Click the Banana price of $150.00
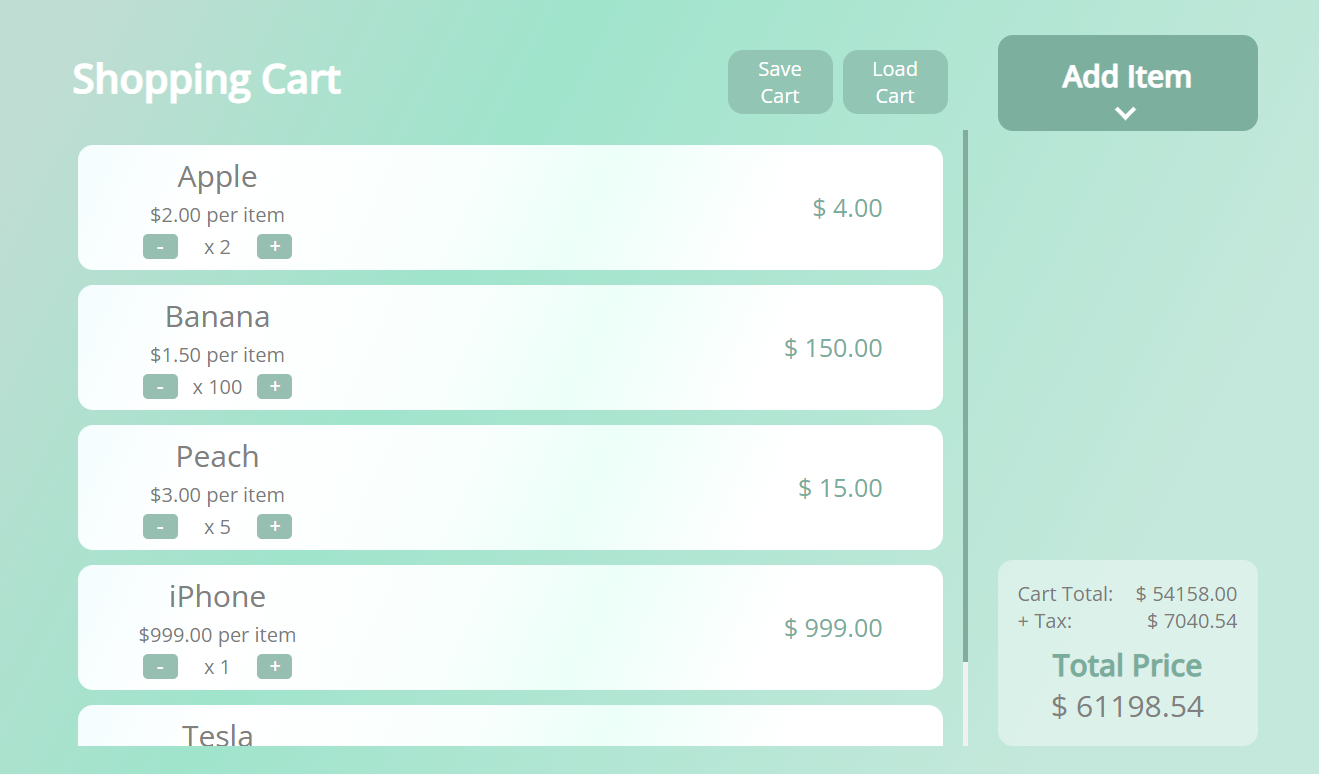Screen dimensions: 1319x774 click(833, 348)
